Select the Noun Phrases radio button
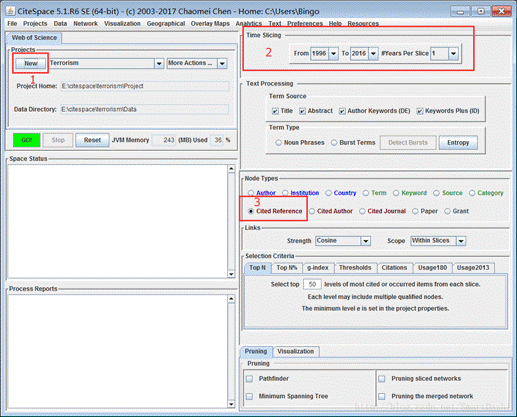 tap(278, 143)
